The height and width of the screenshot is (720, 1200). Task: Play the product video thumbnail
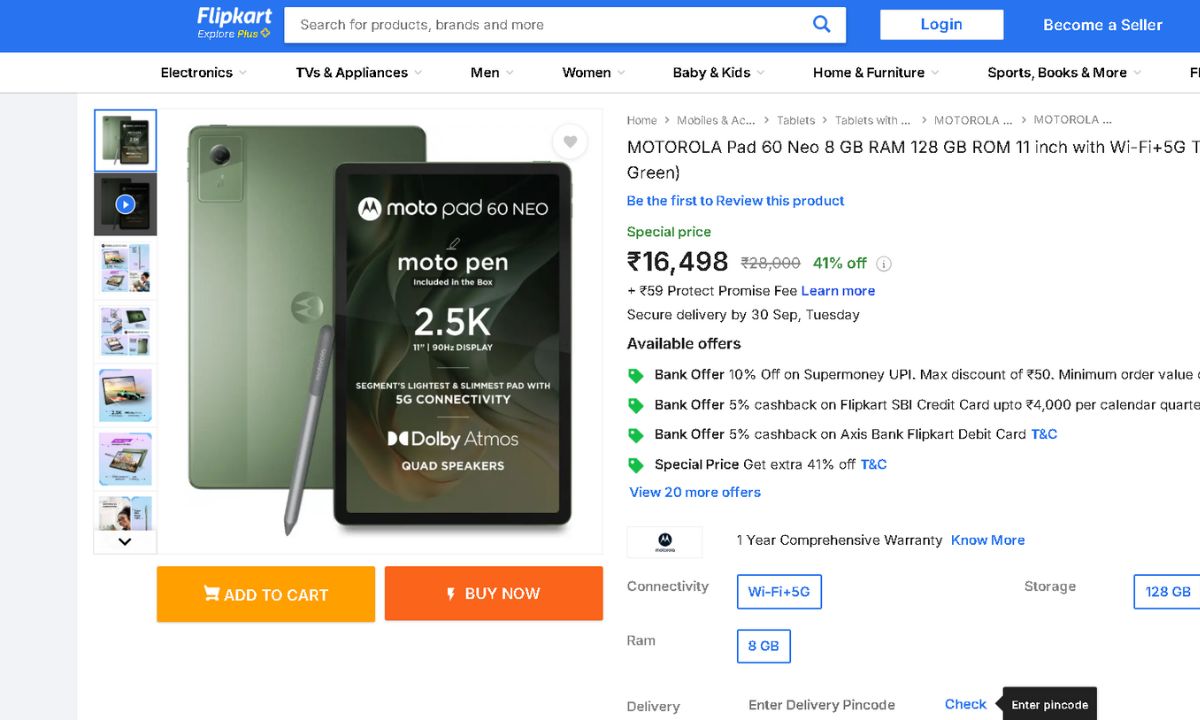tap(125, 204)
